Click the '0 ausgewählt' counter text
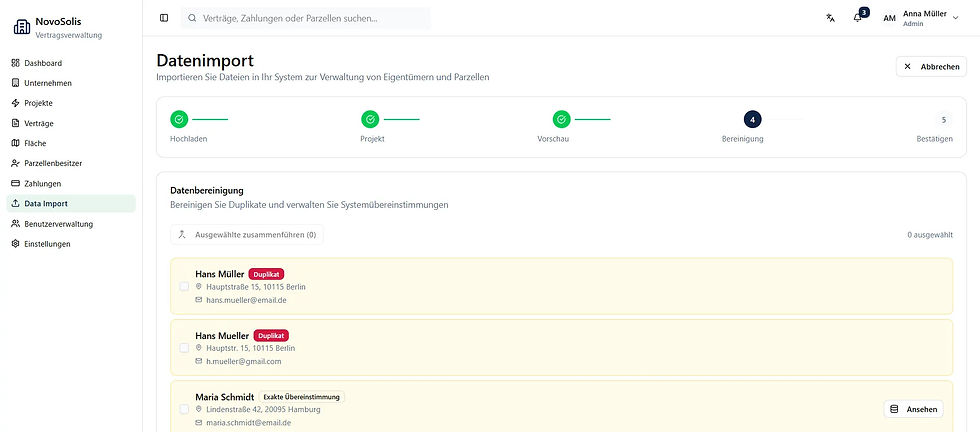Image resolution: width=980 pixels, height=432 pixels. [x=930, y=235]
